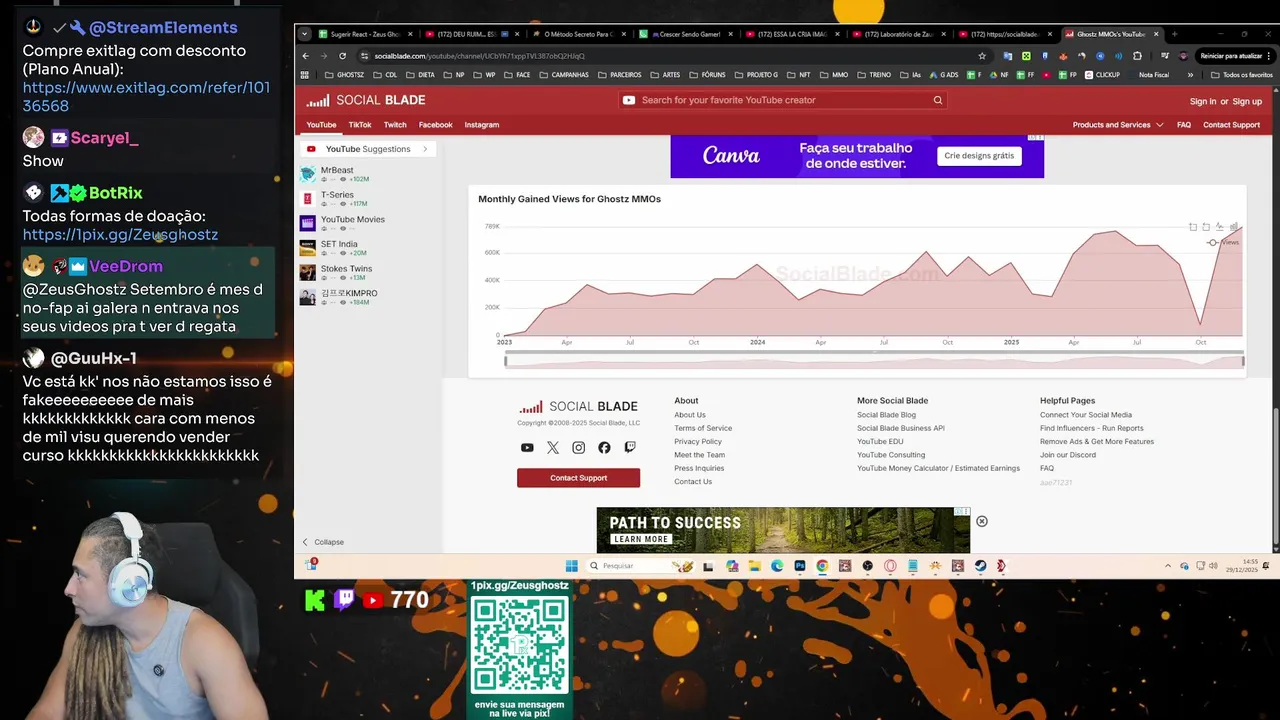1280x720 pixels.
Task: Toggle the Views legend series on chart
Action: [1223, 242]
